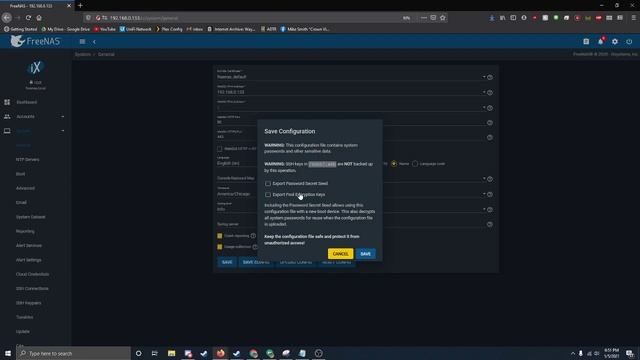The image size is (640, 360).
Task: Open Reporting in the sidebar
Action: coord(25,231)
